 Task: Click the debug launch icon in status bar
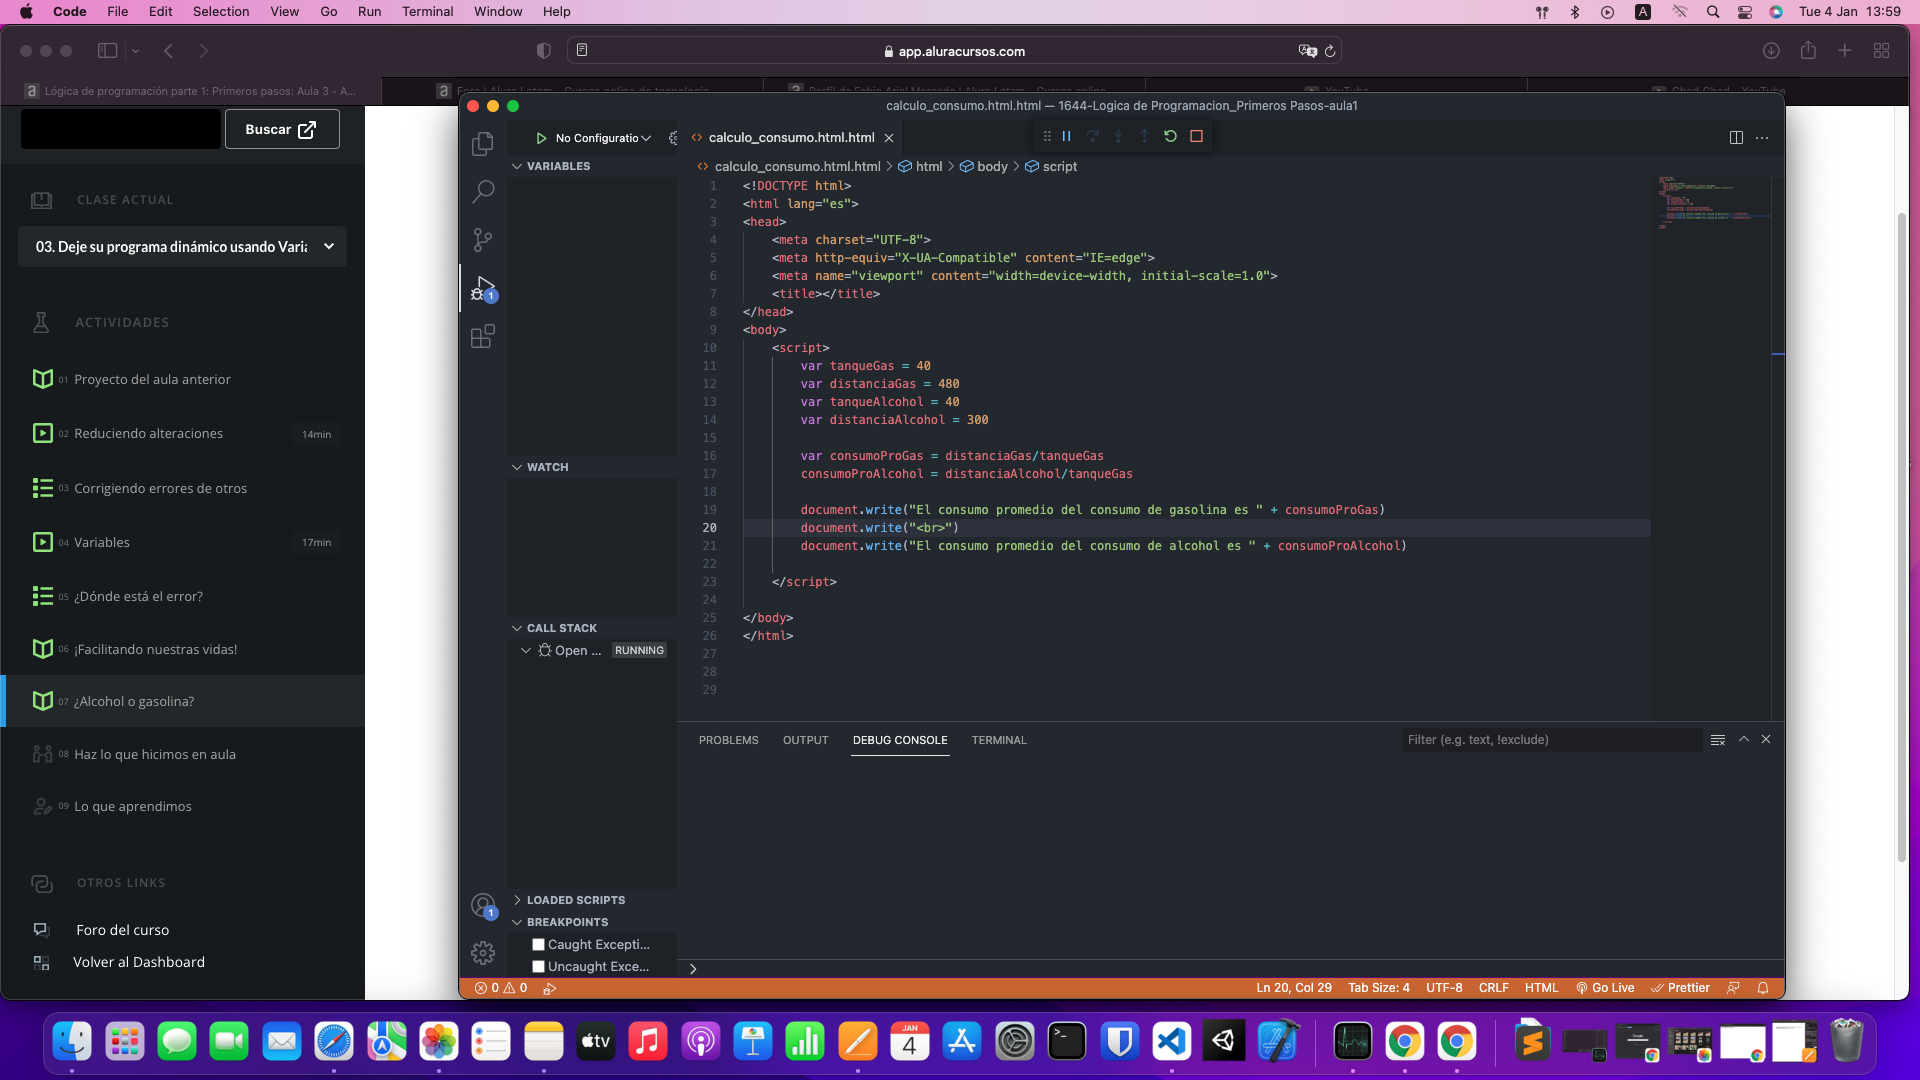point(549,988)
